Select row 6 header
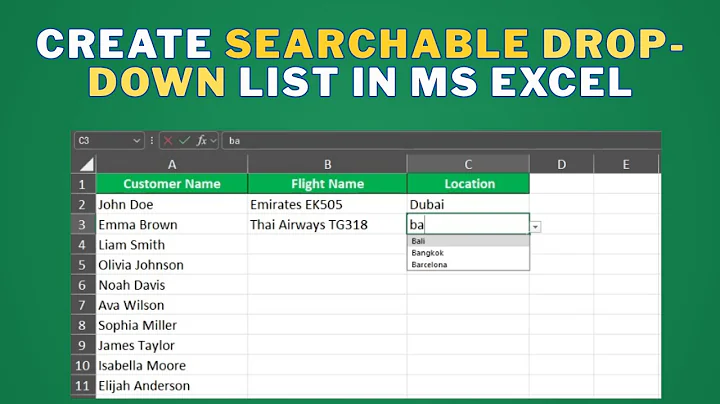 tap(83, 285)
